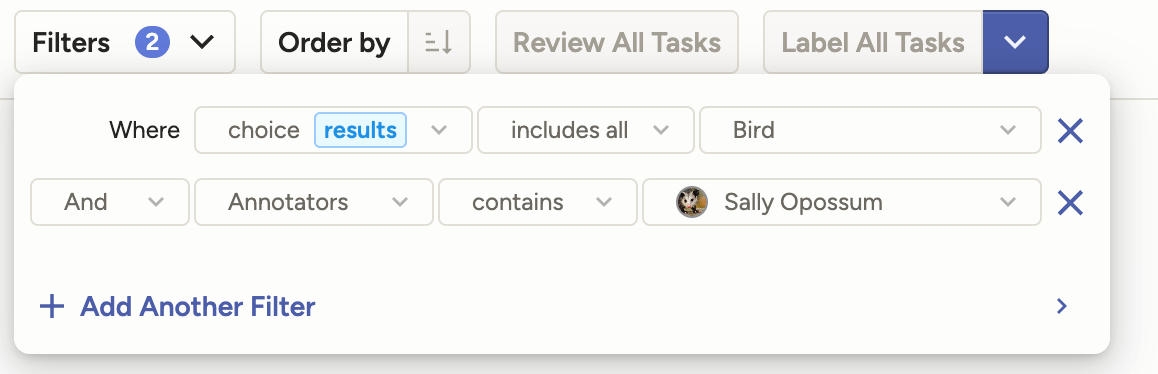Change the contains operator dropdown
1158x374 pixels.
[538, 202]
